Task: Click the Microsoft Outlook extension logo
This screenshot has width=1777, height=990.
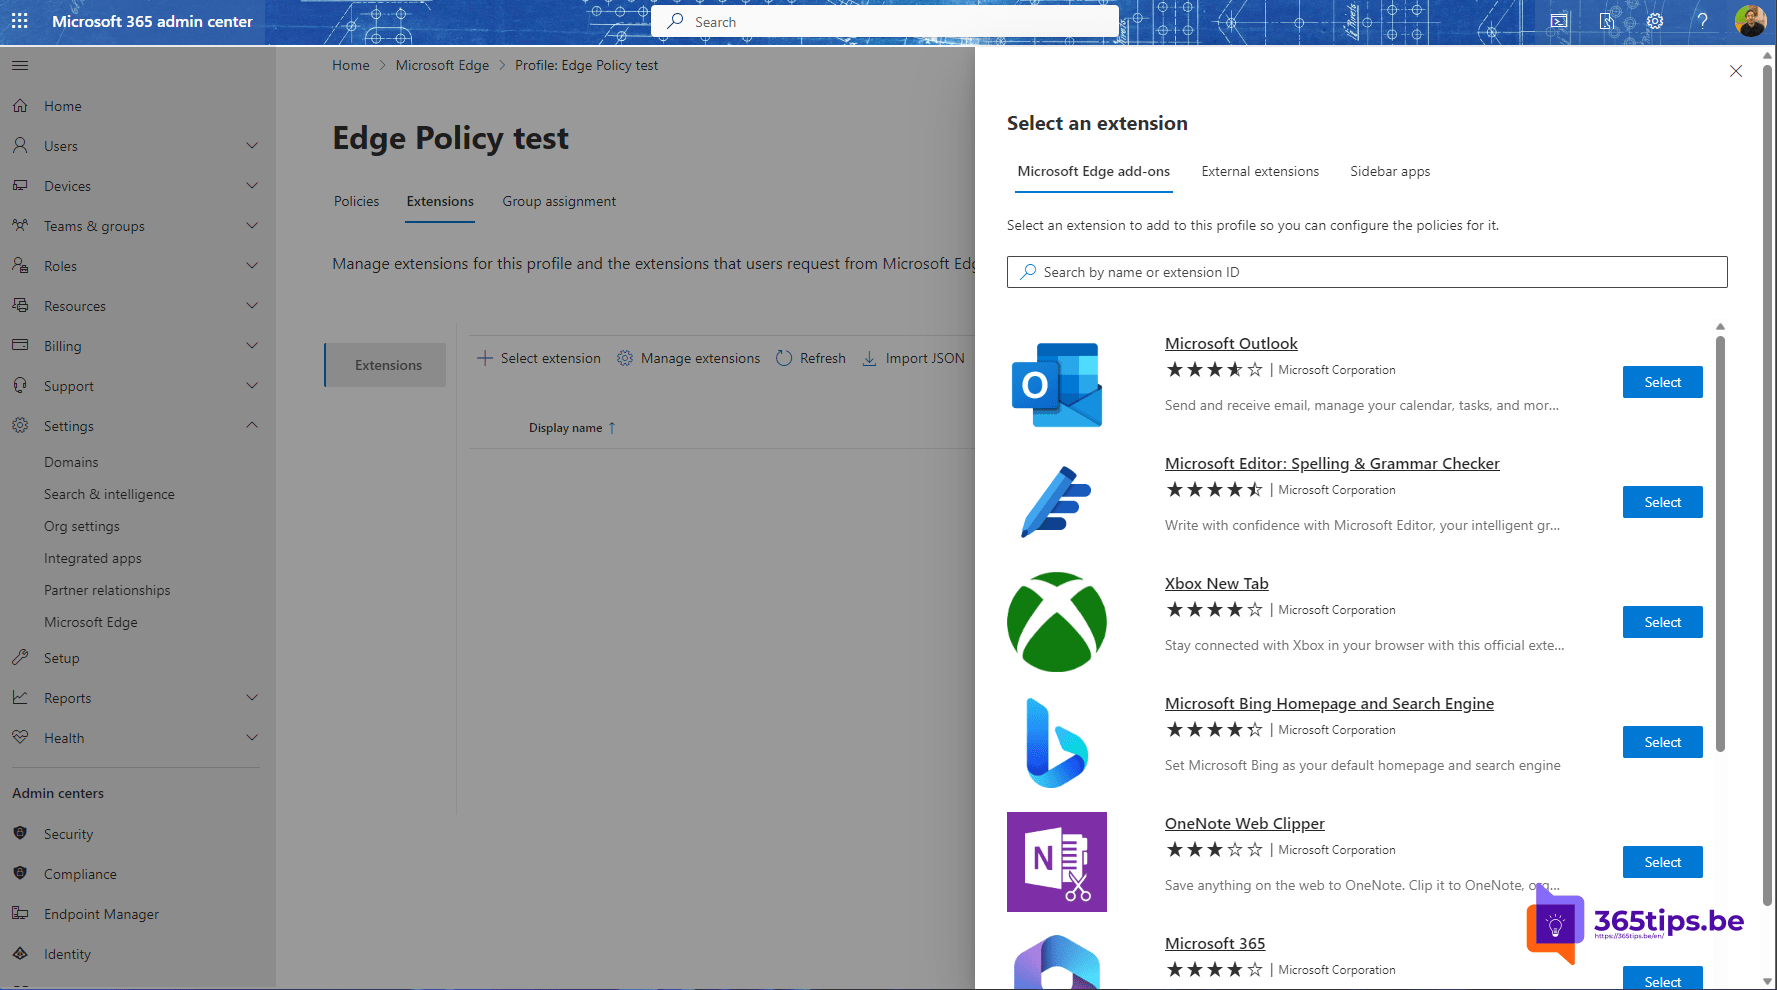Action: click(1057, 384)
